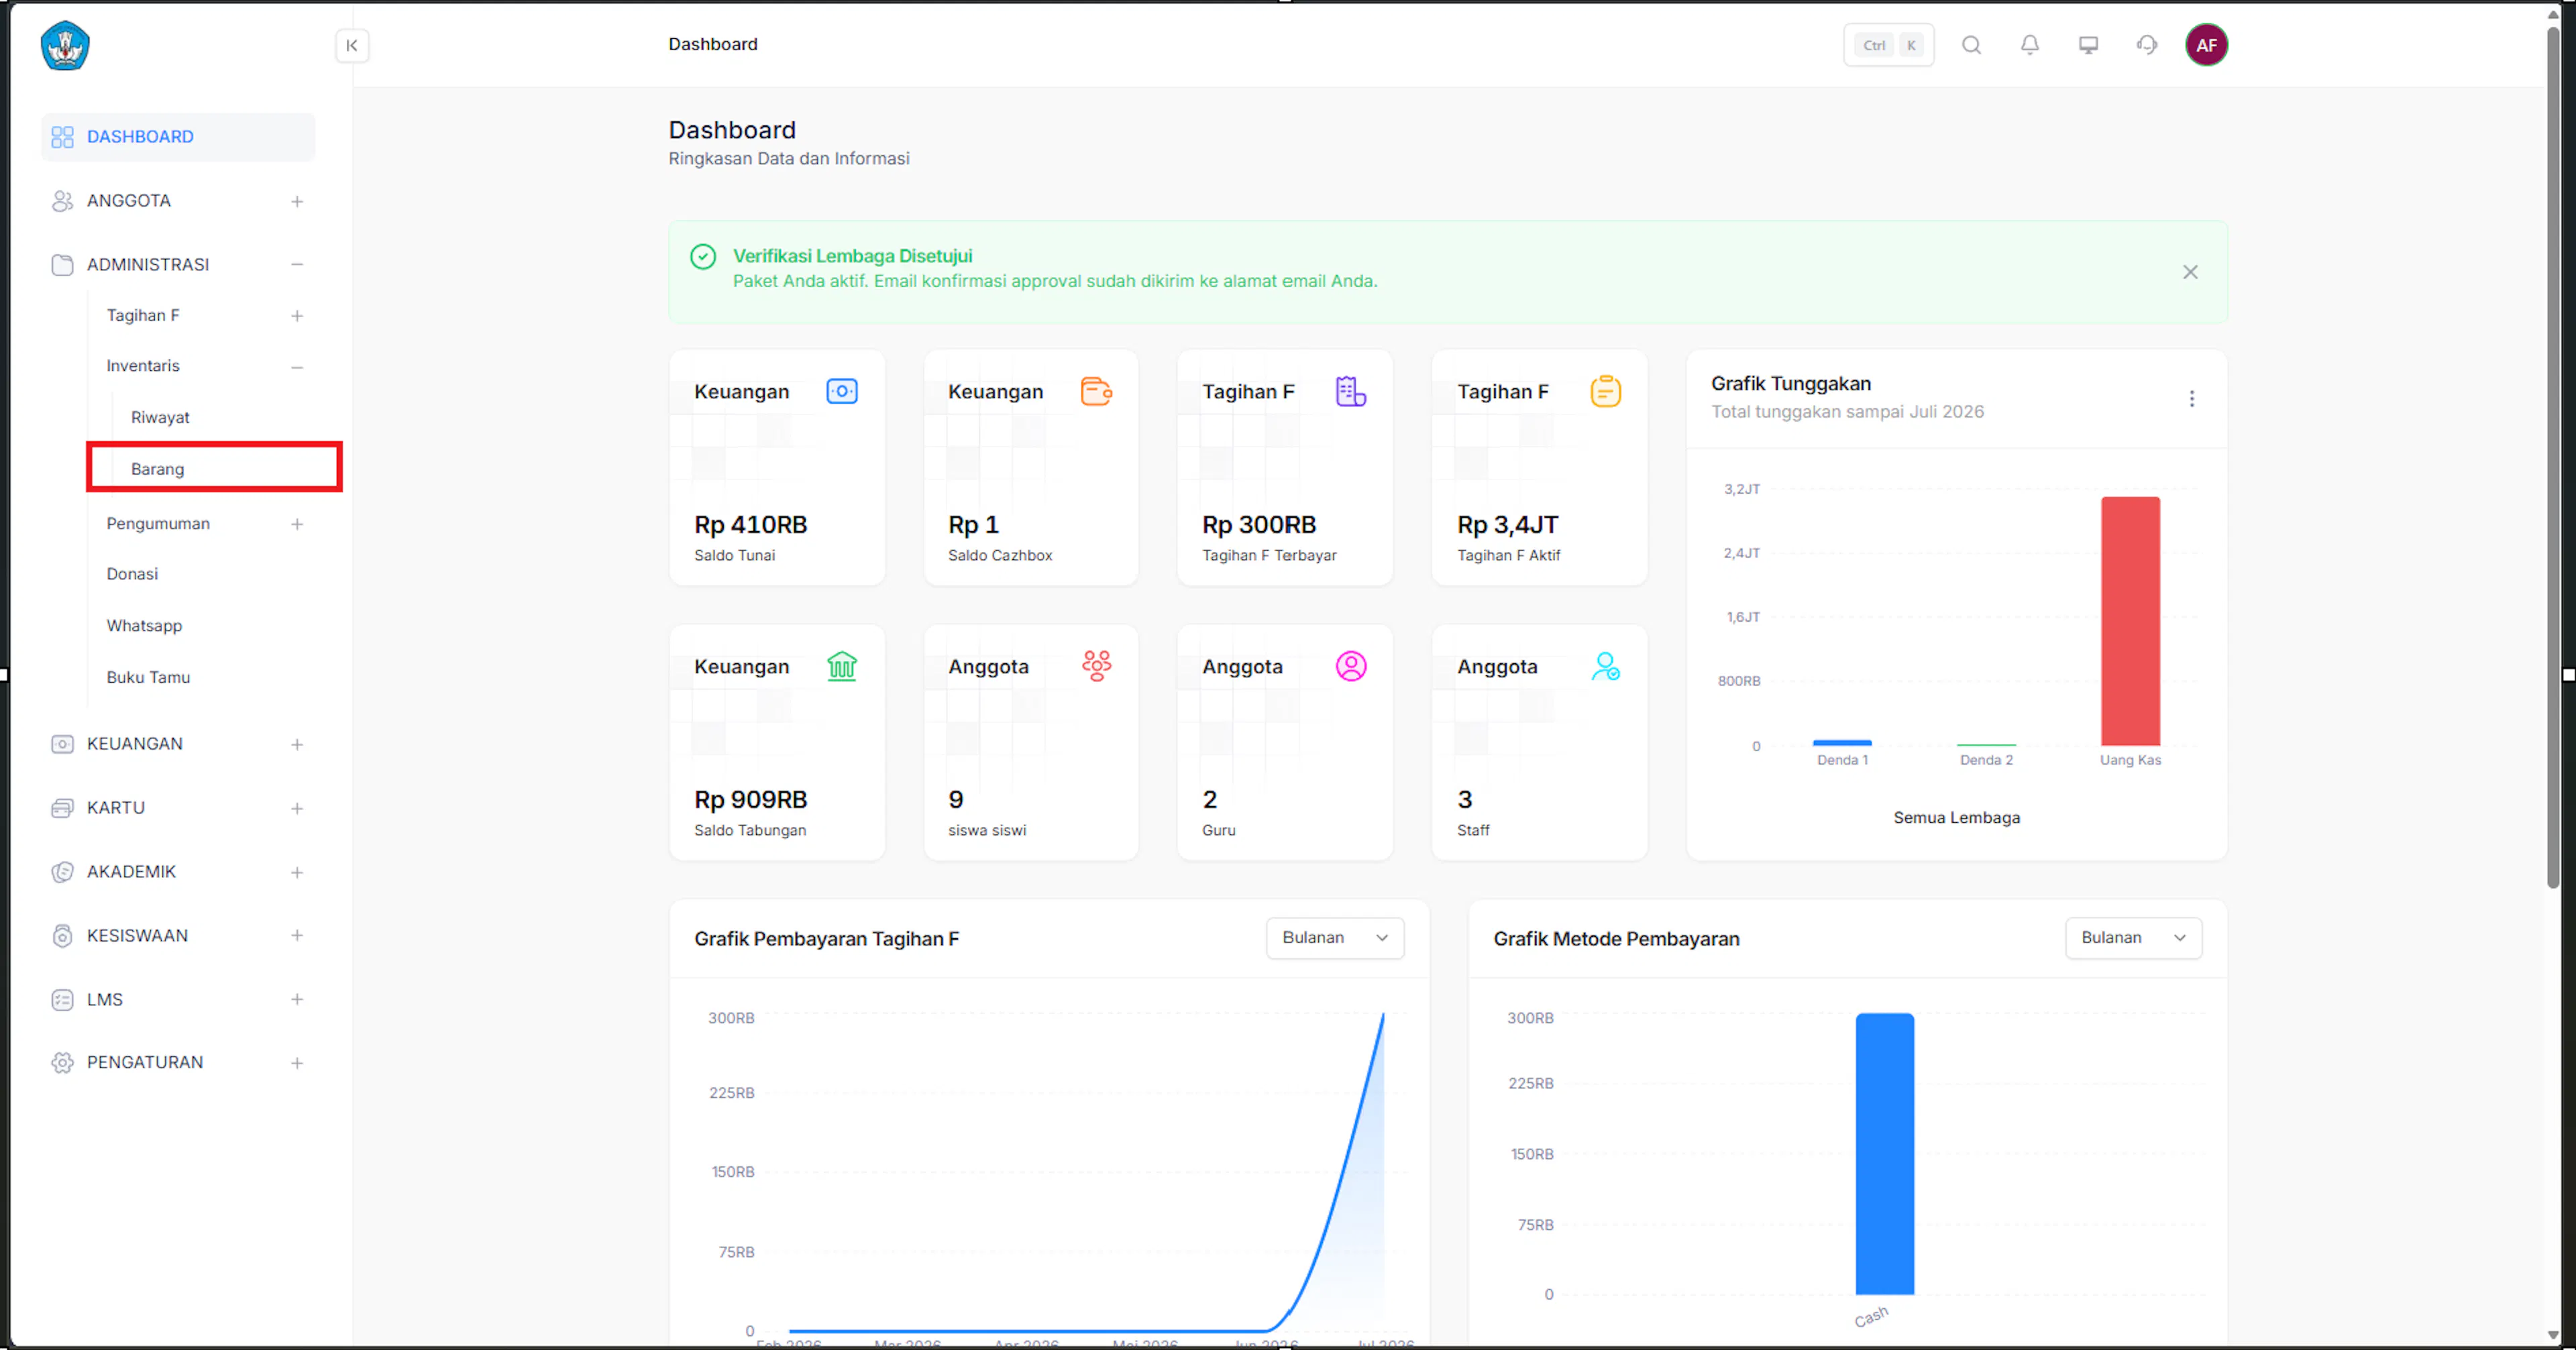Select the Barang menu item

(214, 468)
